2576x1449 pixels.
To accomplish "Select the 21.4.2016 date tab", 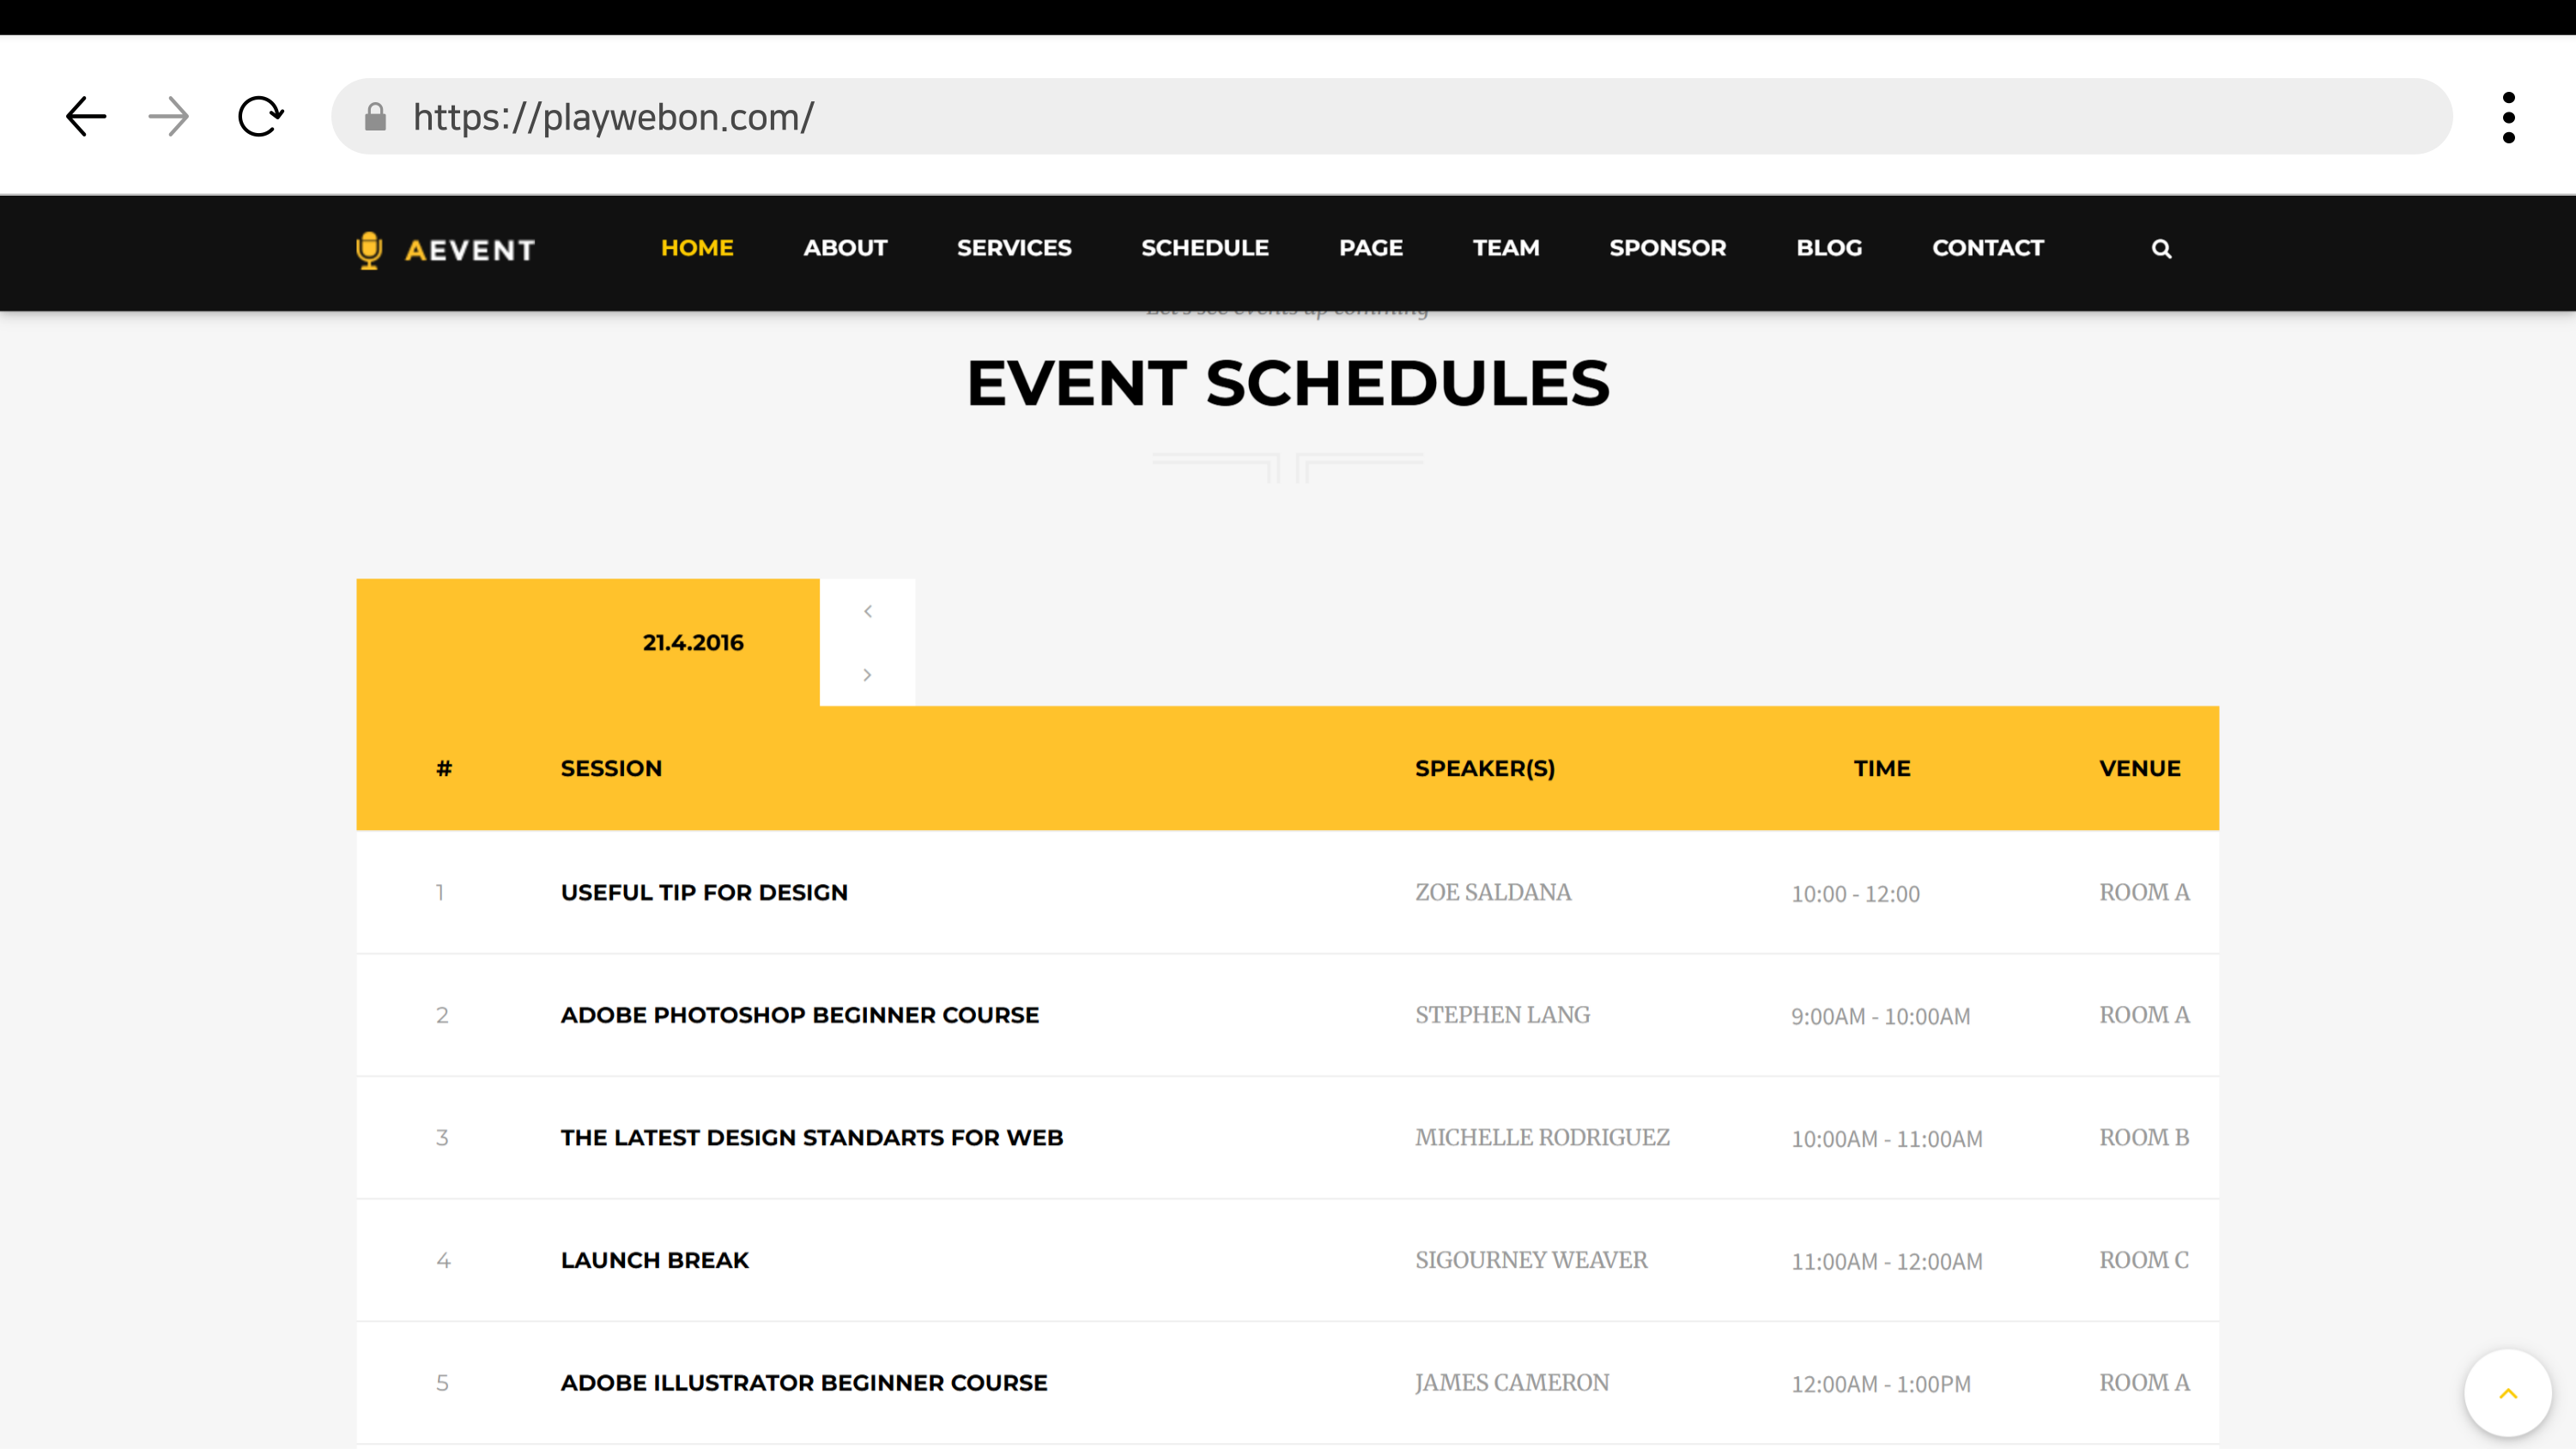I will (x=692, y=643).
